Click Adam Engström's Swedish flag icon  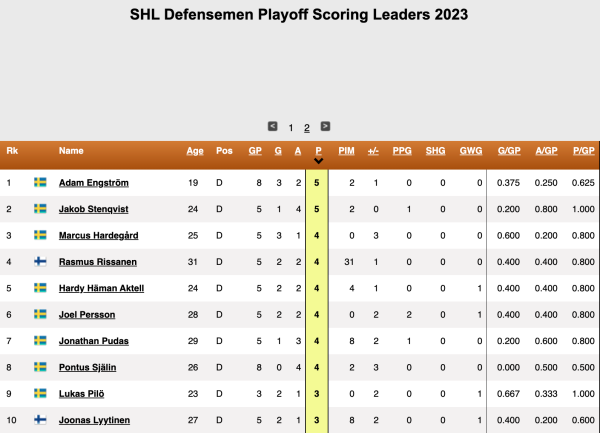point(40,183)
